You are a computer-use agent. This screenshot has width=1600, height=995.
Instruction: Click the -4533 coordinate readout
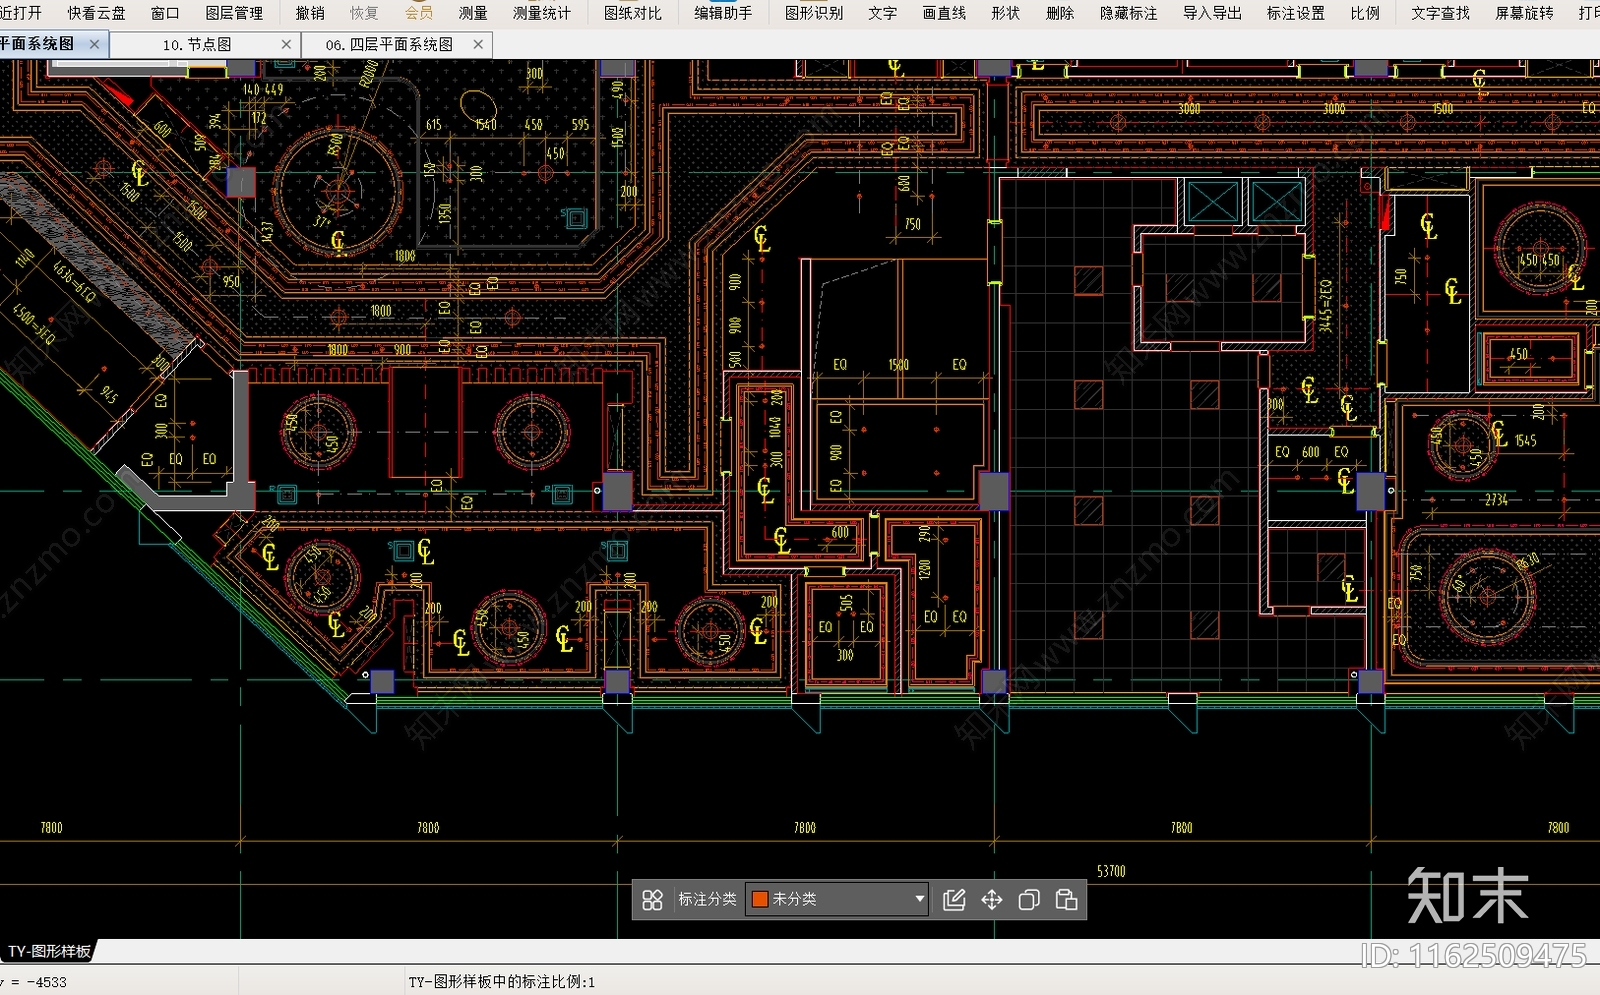click(x=47, y=982)
